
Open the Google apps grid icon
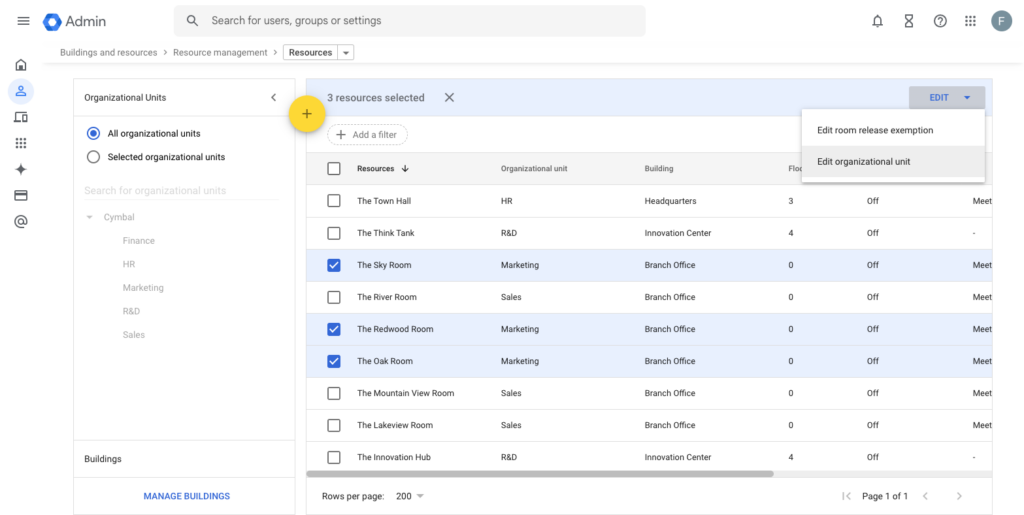click(x=970, y=21)
